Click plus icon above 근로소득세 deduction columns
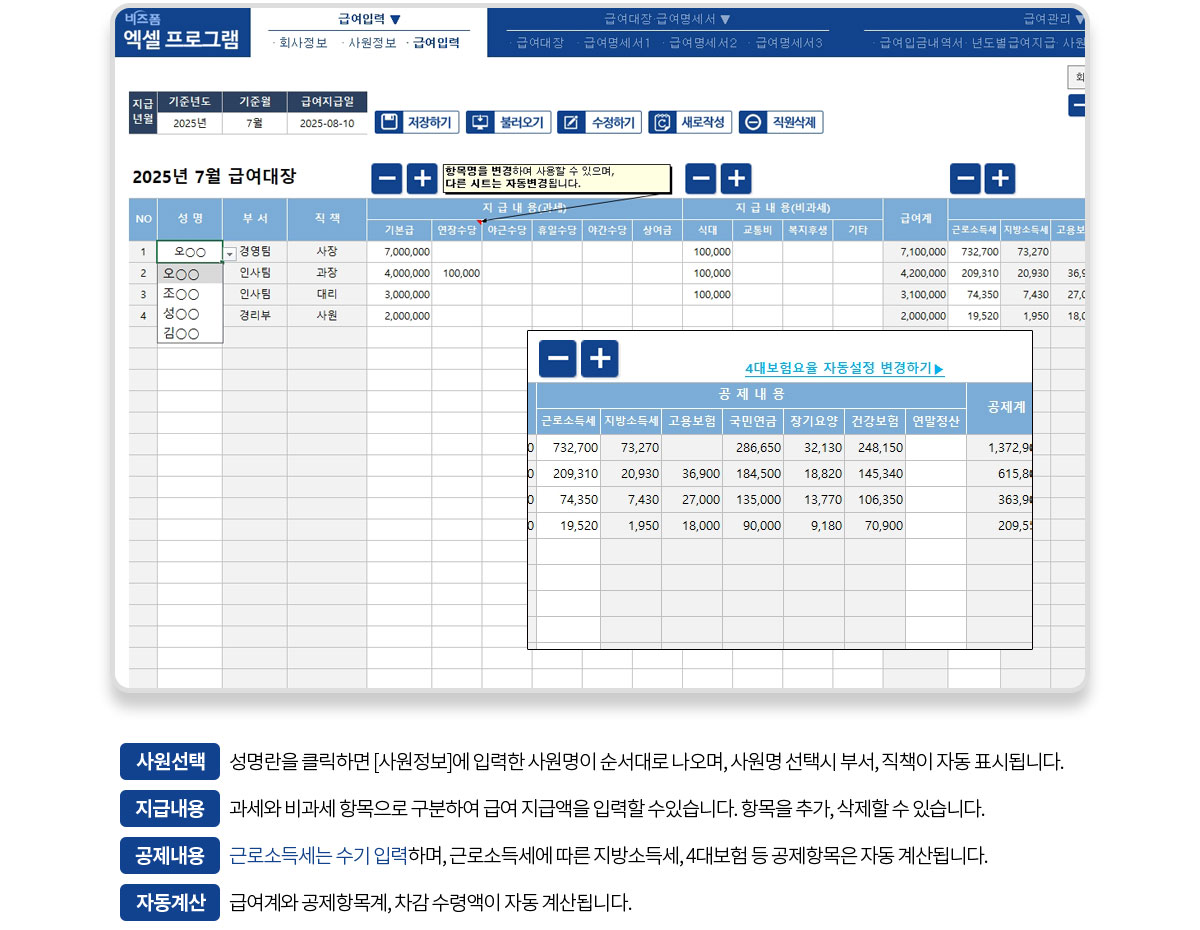This screenshot has height=930, width=1200. click(1000, 179)
